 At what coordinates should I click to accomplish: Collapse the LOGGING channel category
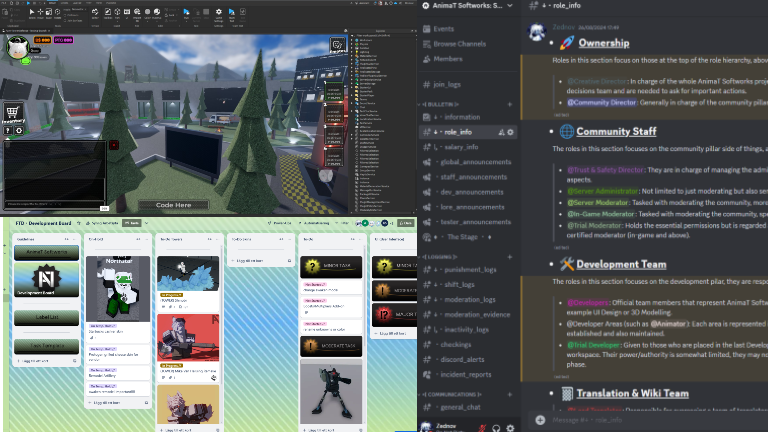tap(441, 255)
